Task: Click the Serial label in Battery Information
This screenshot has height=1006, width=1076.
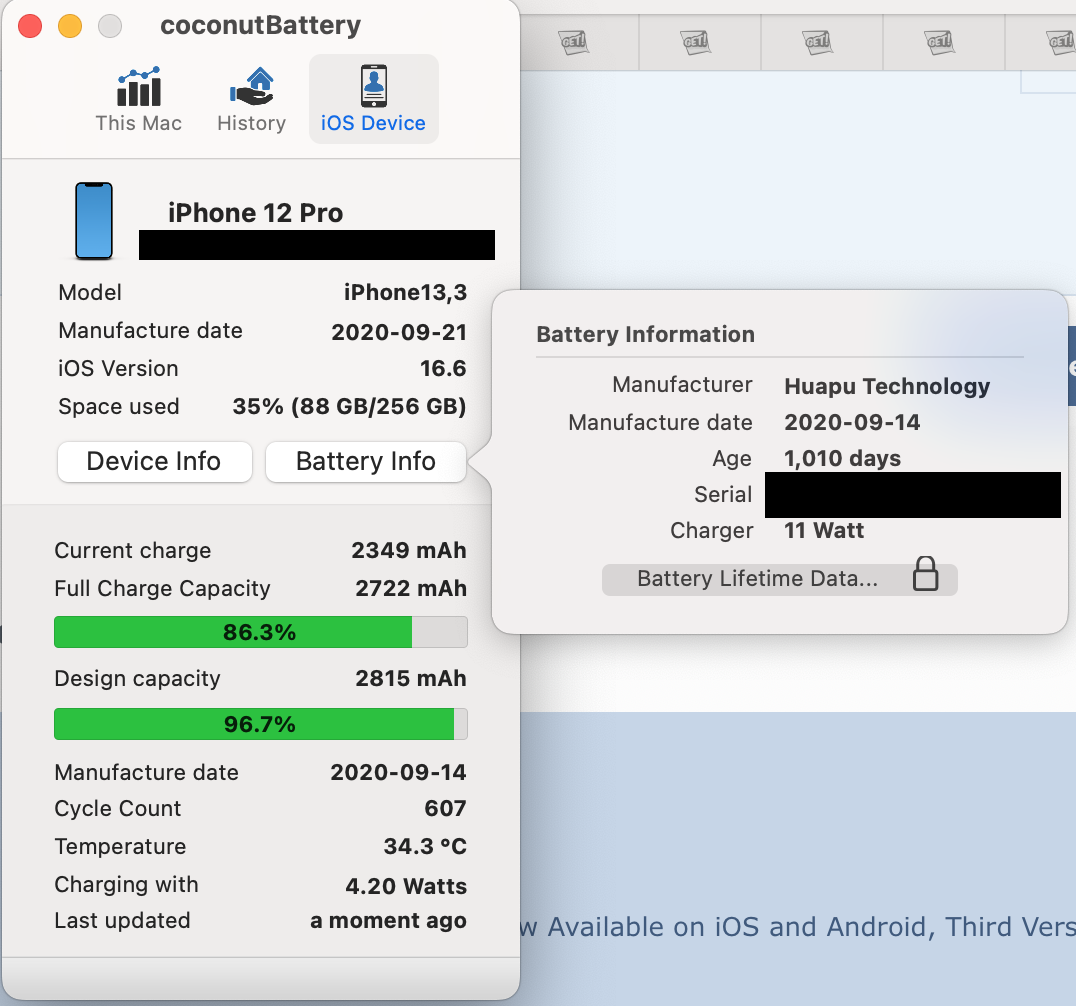Action: click(723, 494)
